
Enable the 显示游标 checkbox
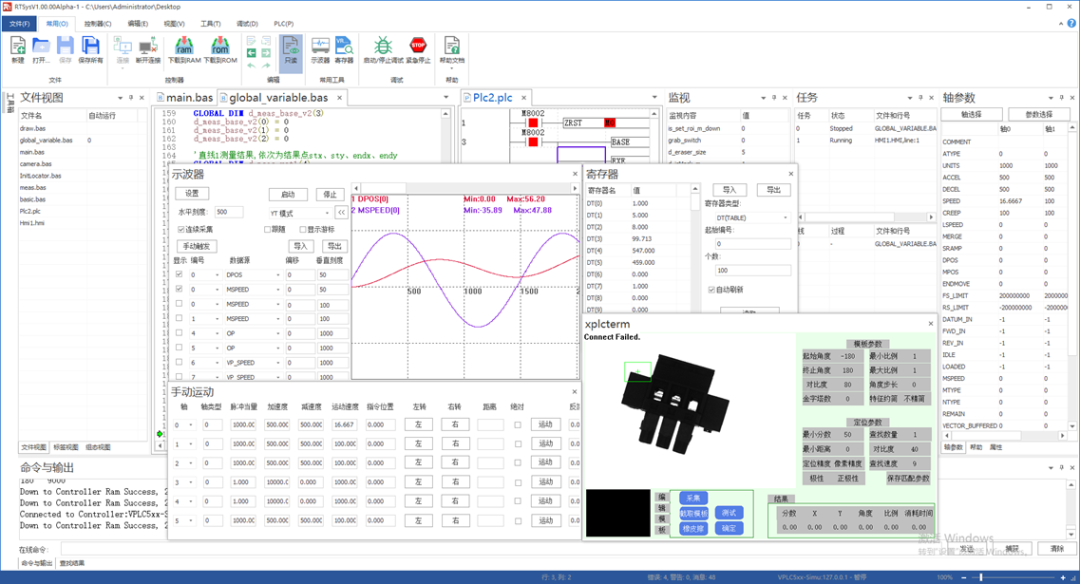(x=302, y=229)
